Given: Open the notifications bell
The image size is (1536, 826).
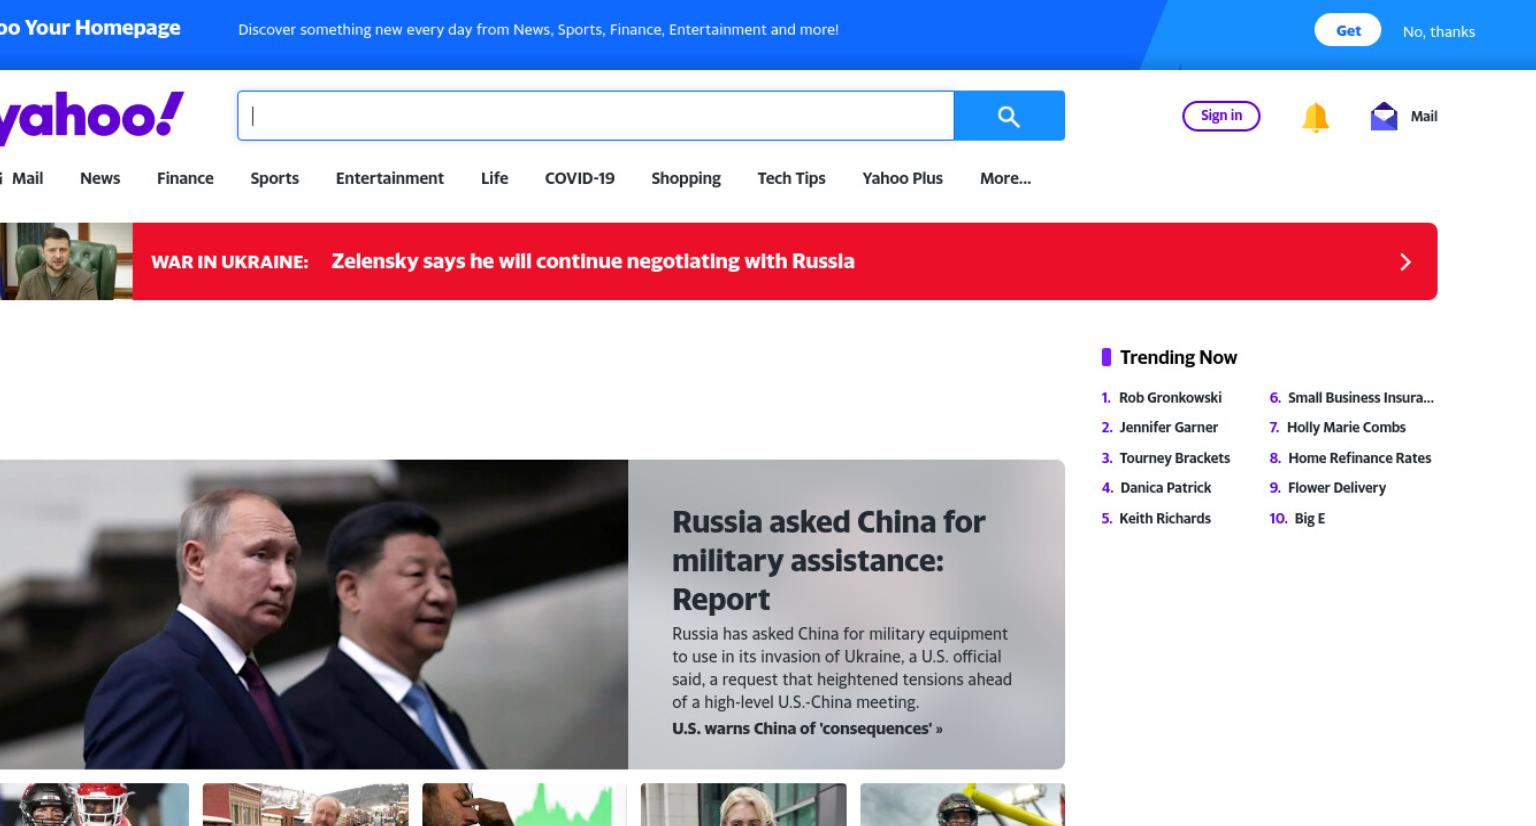Looking at the screenshot, I should [x=1315, y=117].
